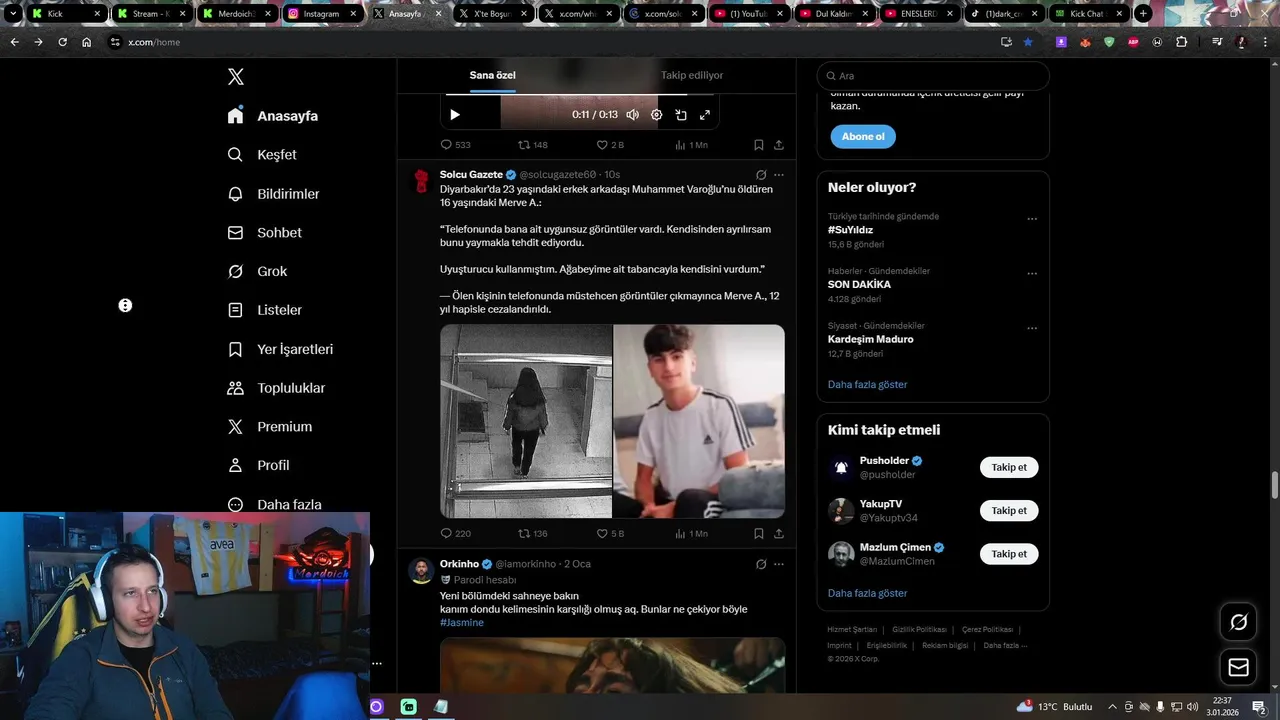This screenshot has width=1280, height=720.
Task: Show more trends via Daha fazla göster
Action: [868, 385]
